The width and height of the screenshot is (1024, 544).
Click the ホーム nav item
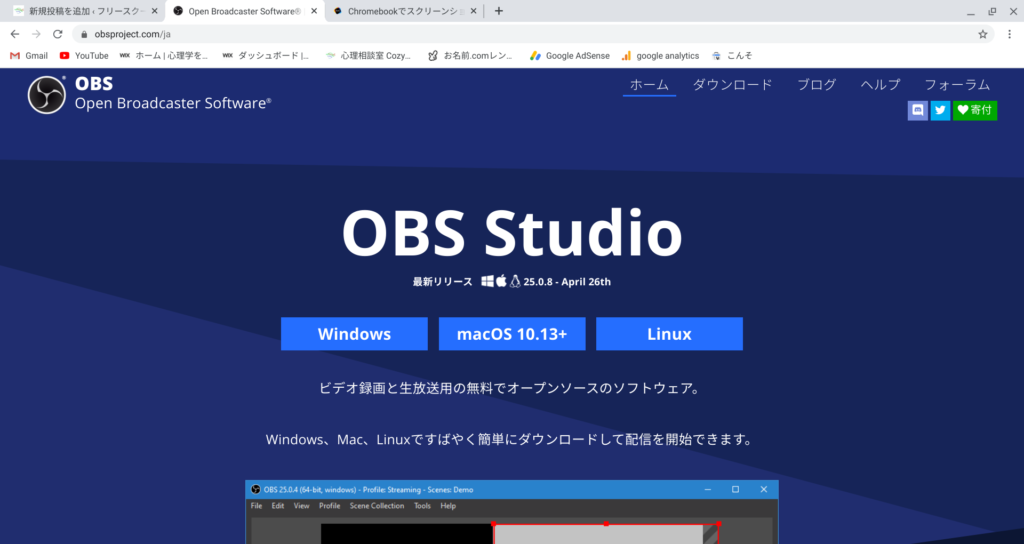tap(649, 85)
